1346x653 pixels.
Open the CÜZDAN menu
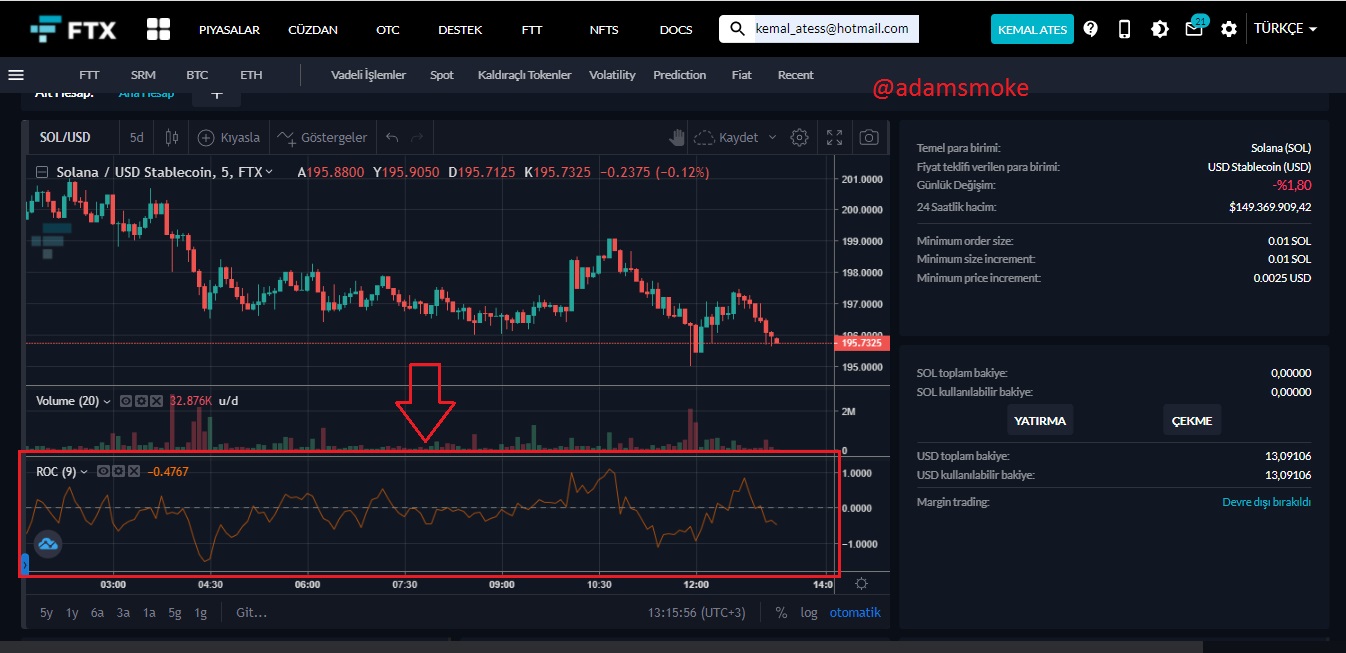tap(313, 29)
